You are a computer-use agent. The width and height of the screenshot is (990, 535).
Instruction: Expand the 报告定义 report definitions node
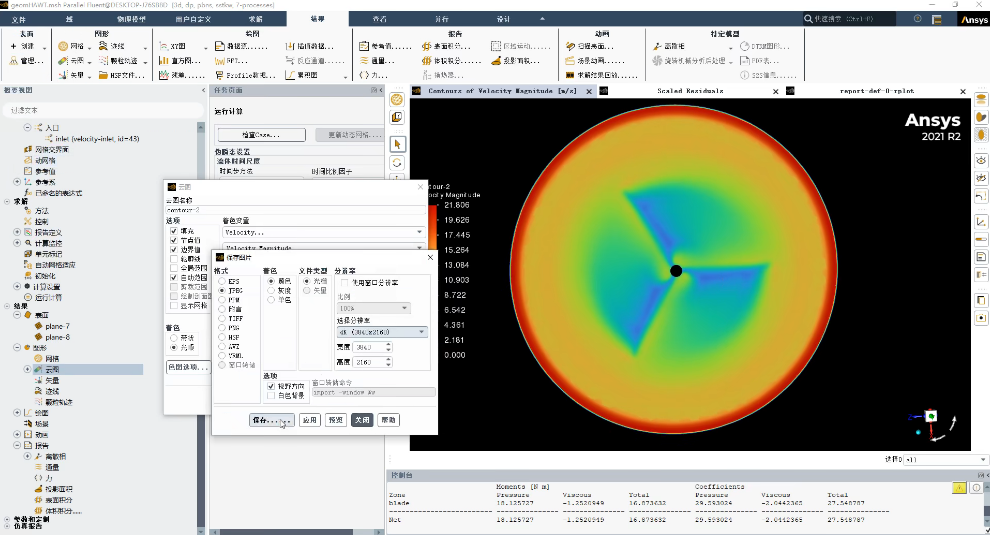point(17,232)
